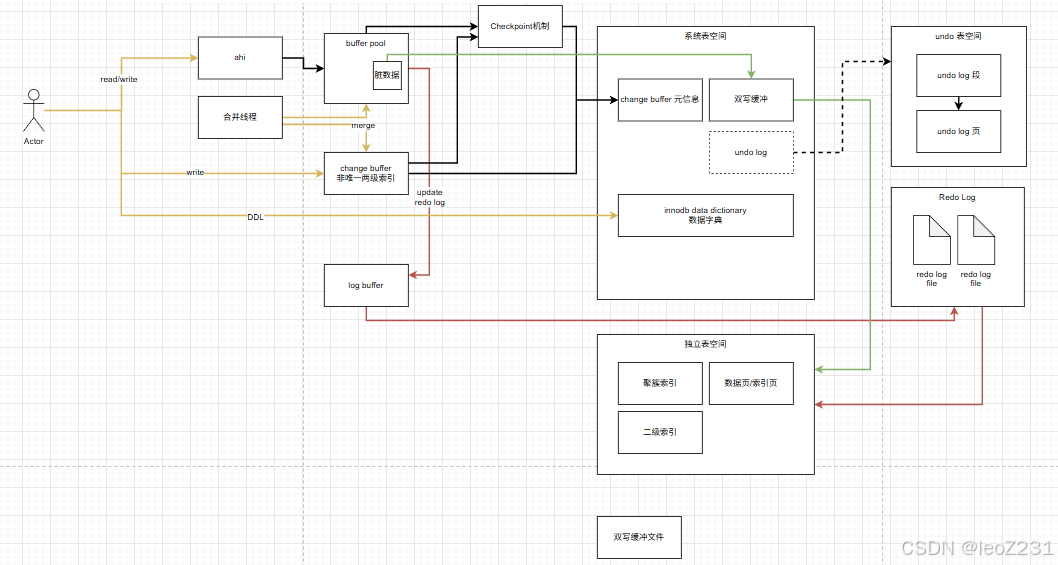
Task: Select the 数据页/索引页 box
Action: (751, 383)
